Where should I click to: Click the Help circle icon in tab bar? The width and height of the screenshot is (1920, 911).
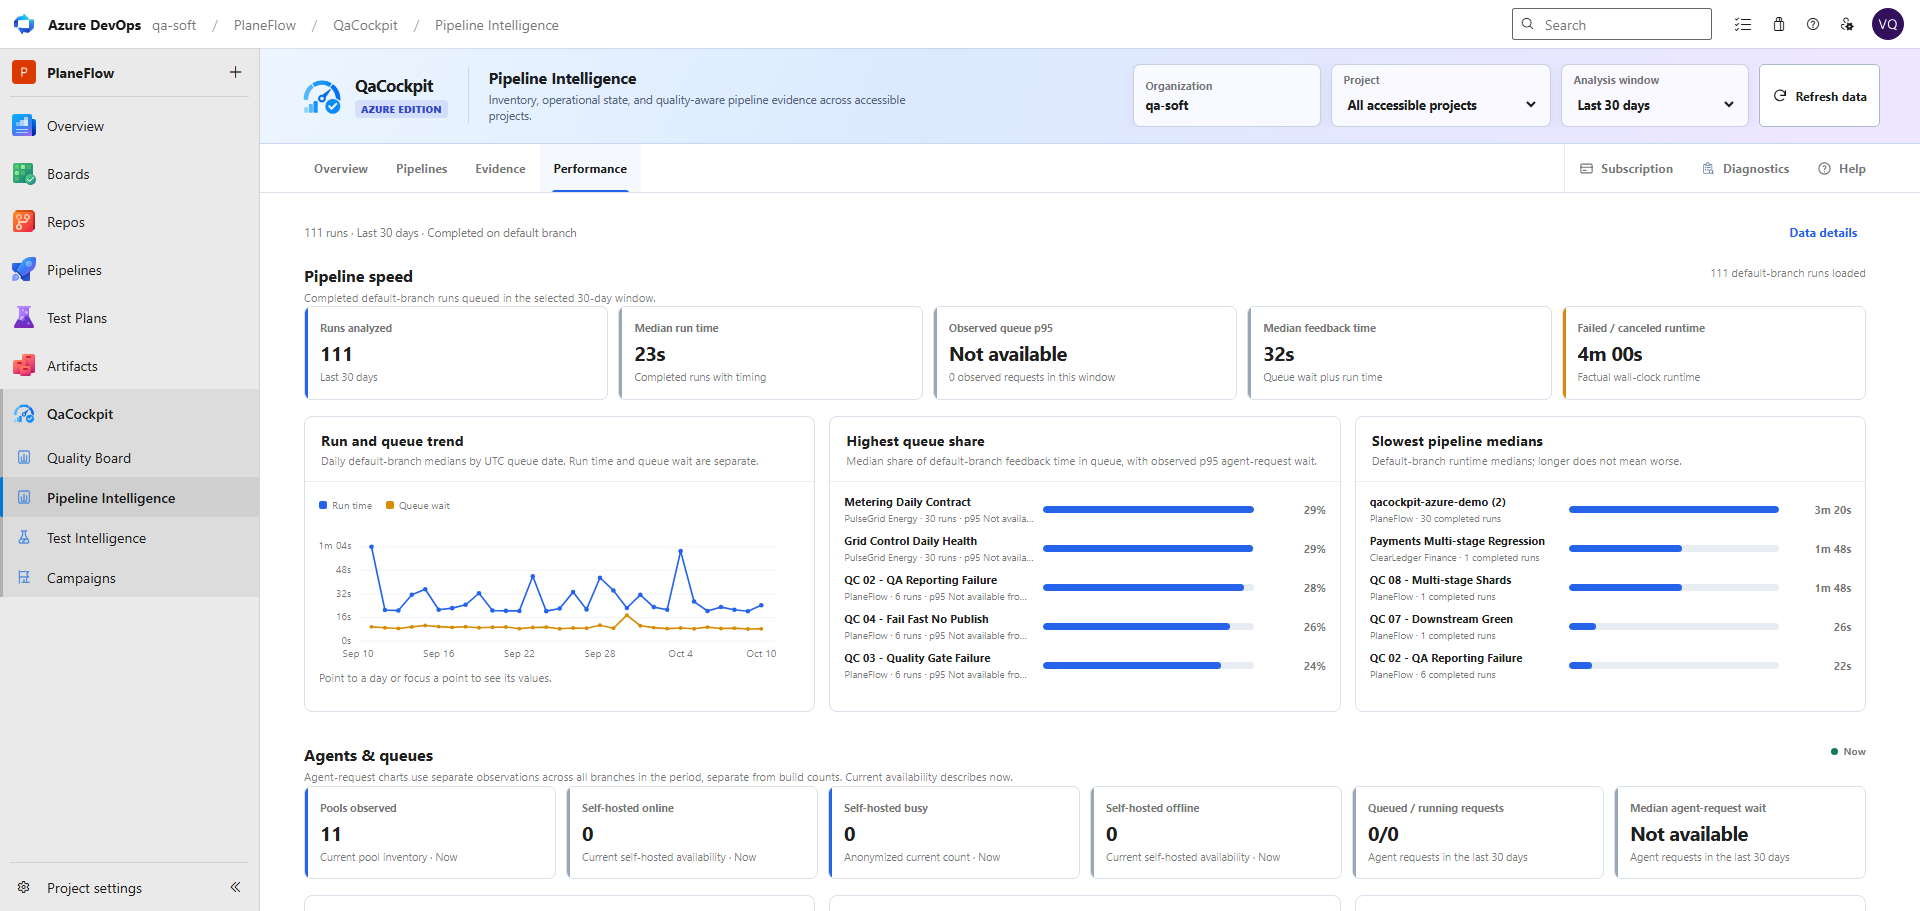[1824, 169]
